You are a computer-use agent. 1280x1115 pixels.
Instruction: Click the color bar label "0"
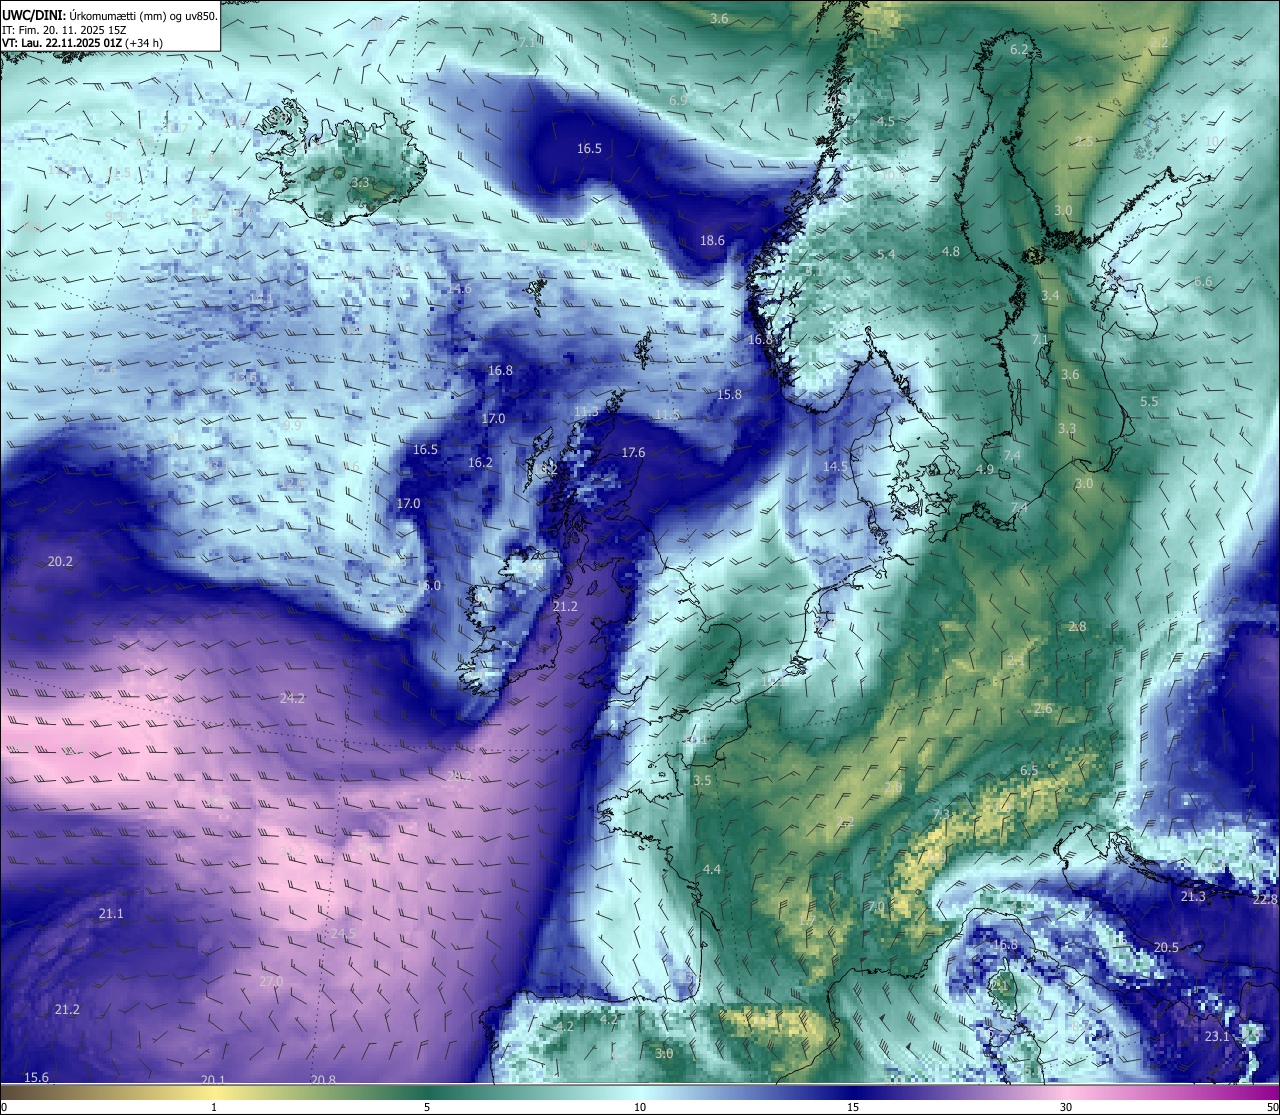pos(3,1107)
